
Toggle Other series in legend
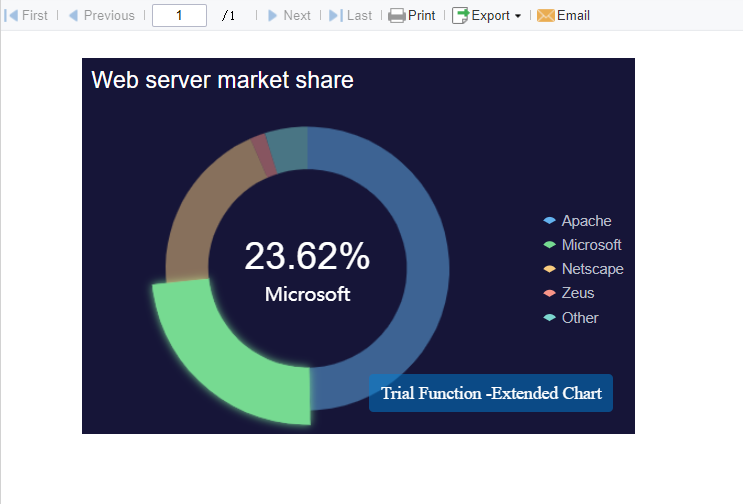(571, 318)
